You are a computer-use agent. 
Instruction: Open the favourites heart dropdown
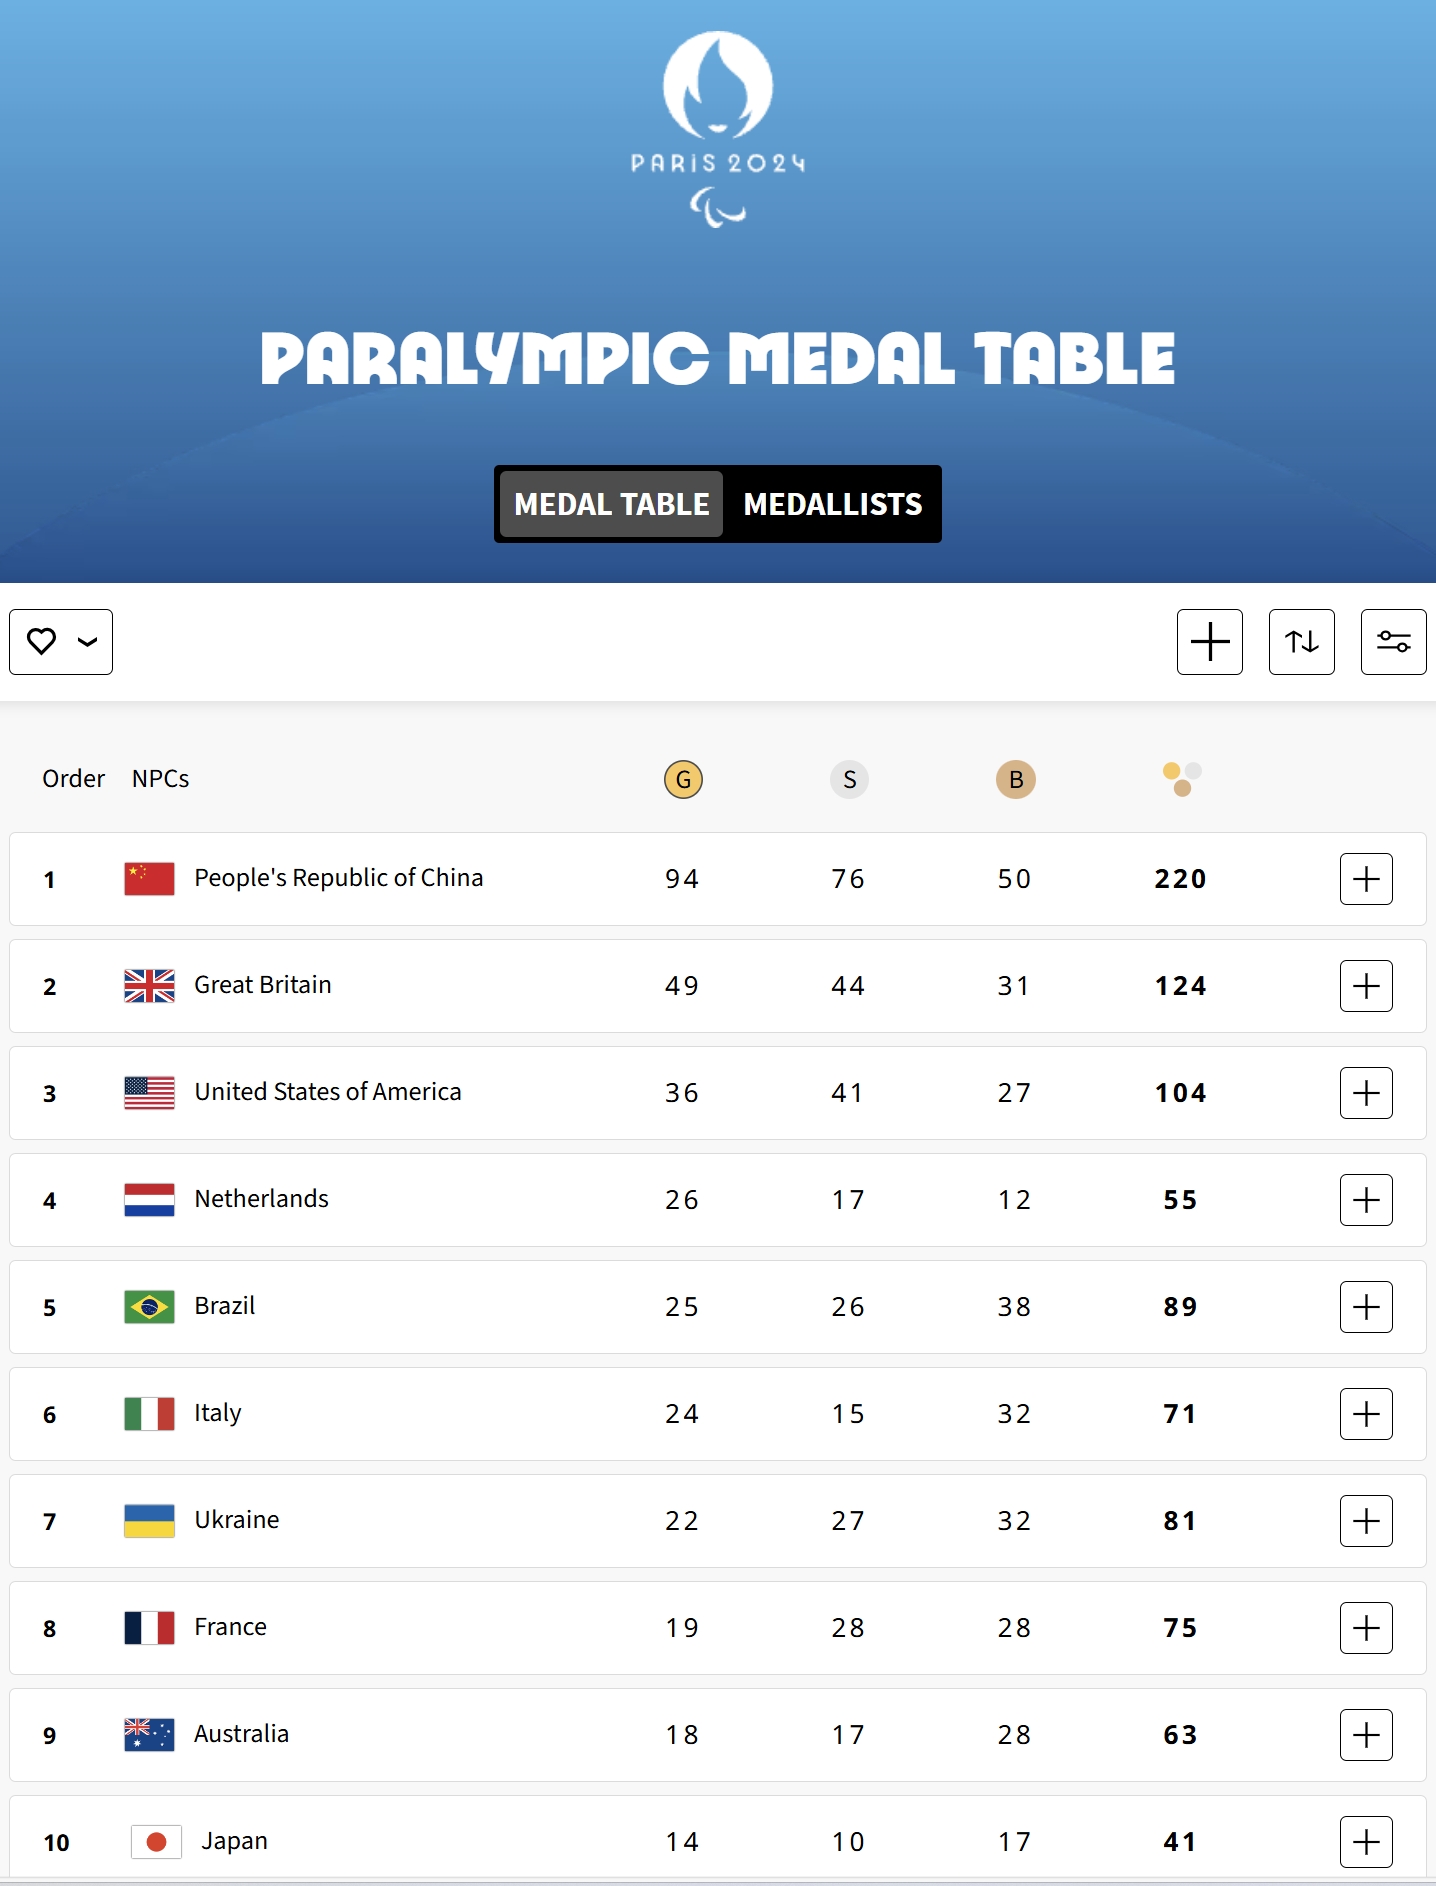[61, 642]
